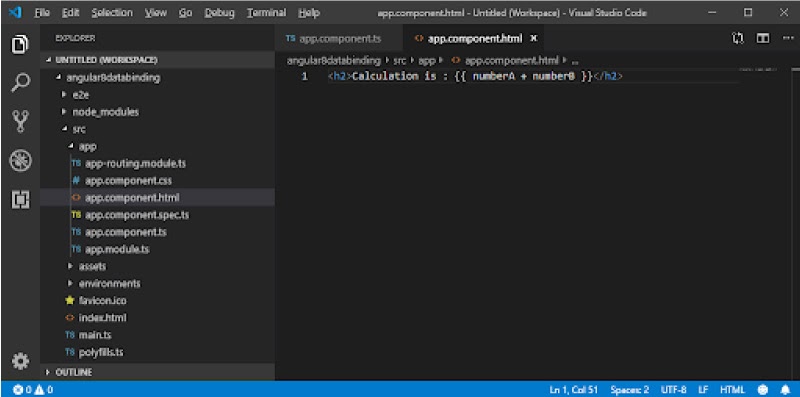Open the File menu
This screenshot has height=397, width=800.
42,13
